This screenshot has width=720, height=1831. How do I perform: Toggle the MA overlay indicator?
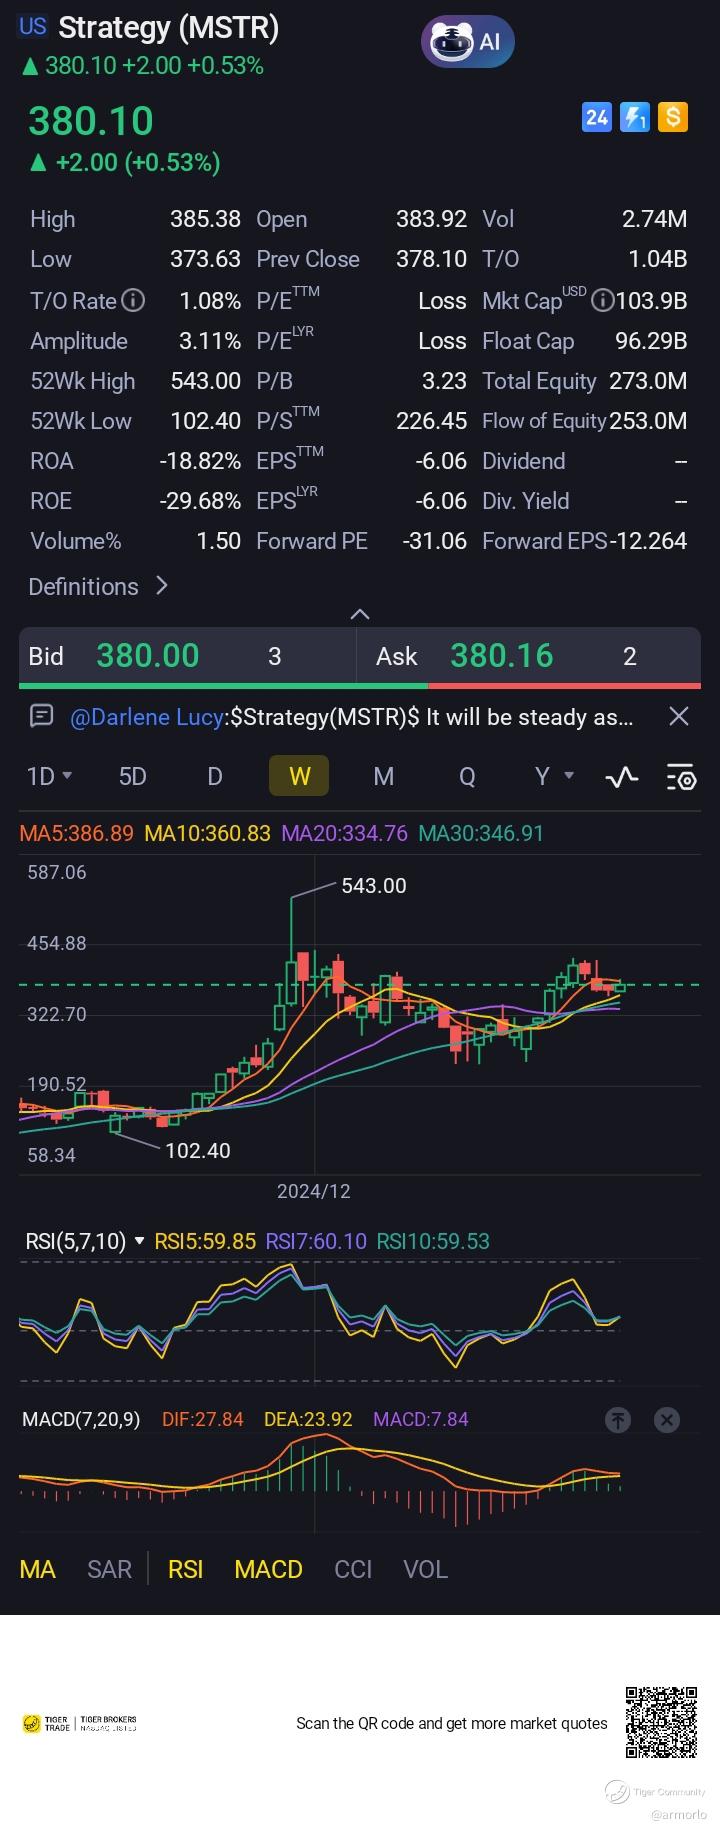point(38,1569)
